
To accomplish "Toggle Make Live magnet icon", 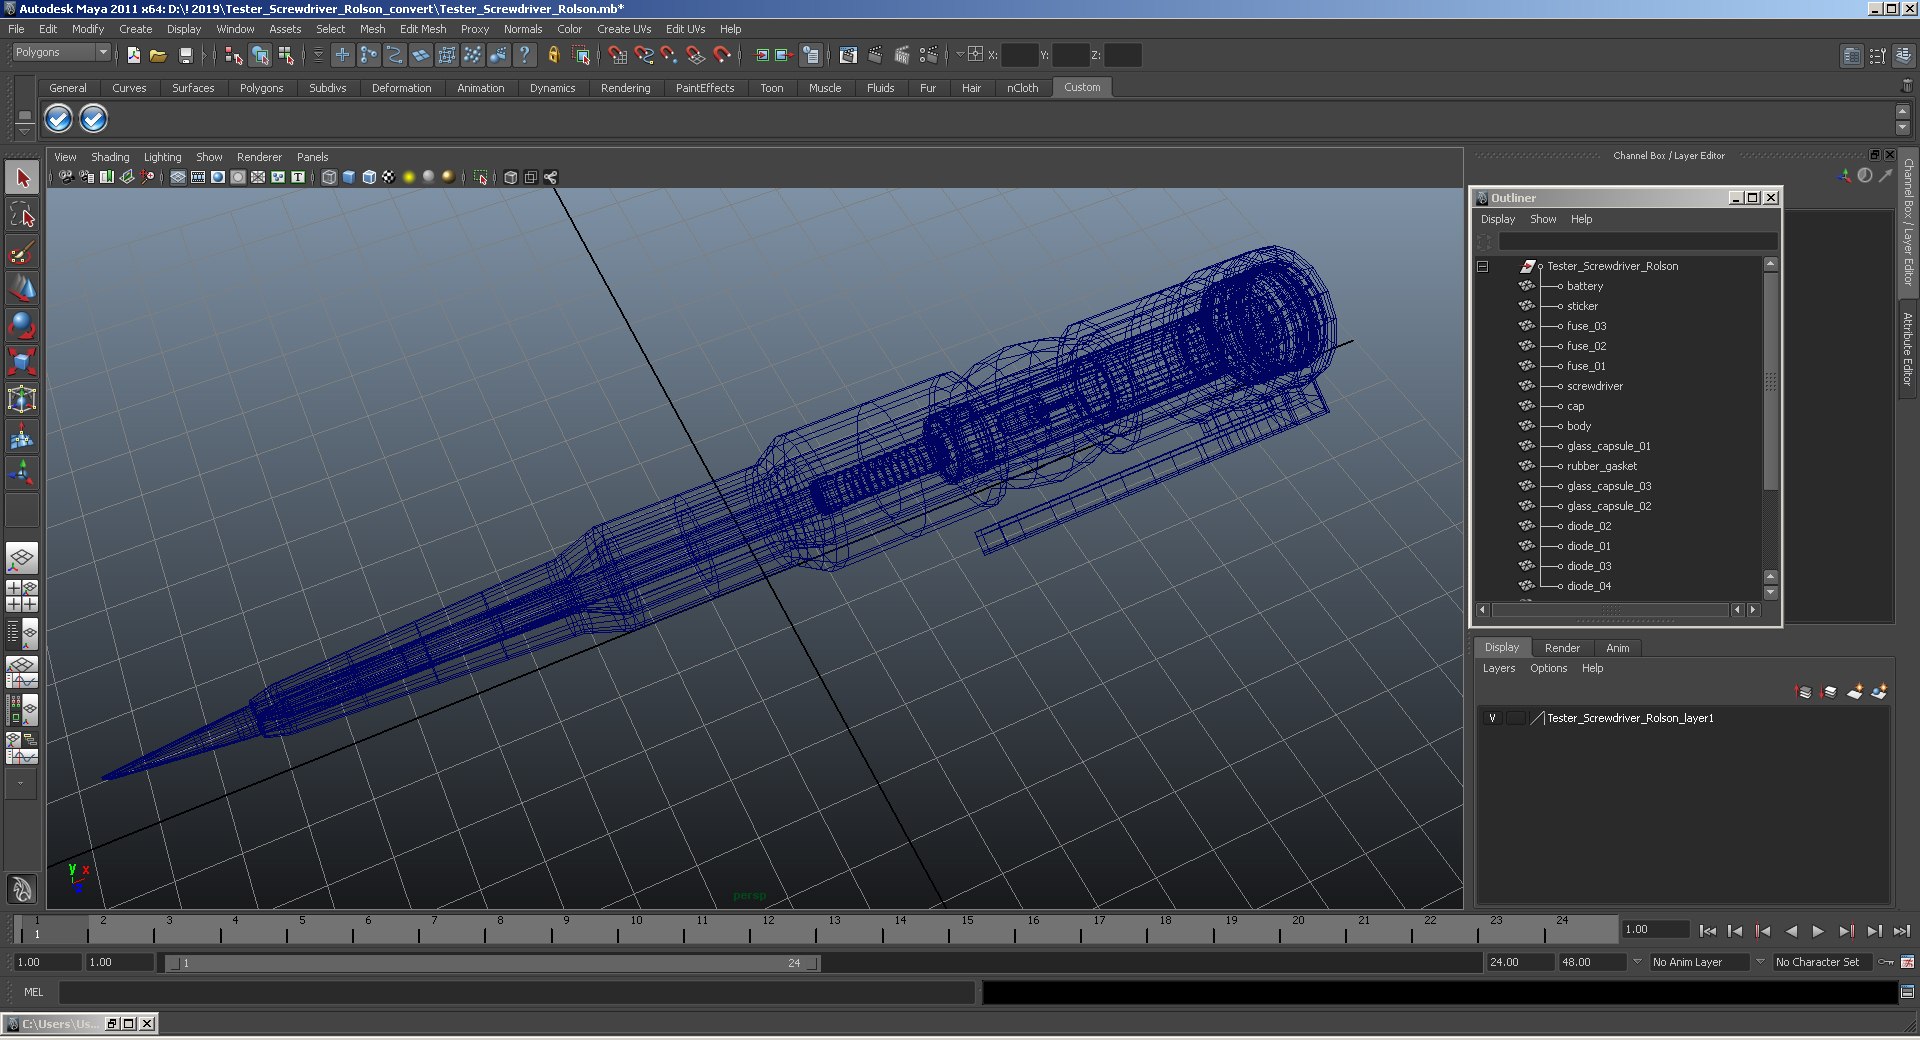I will (722, 55).
